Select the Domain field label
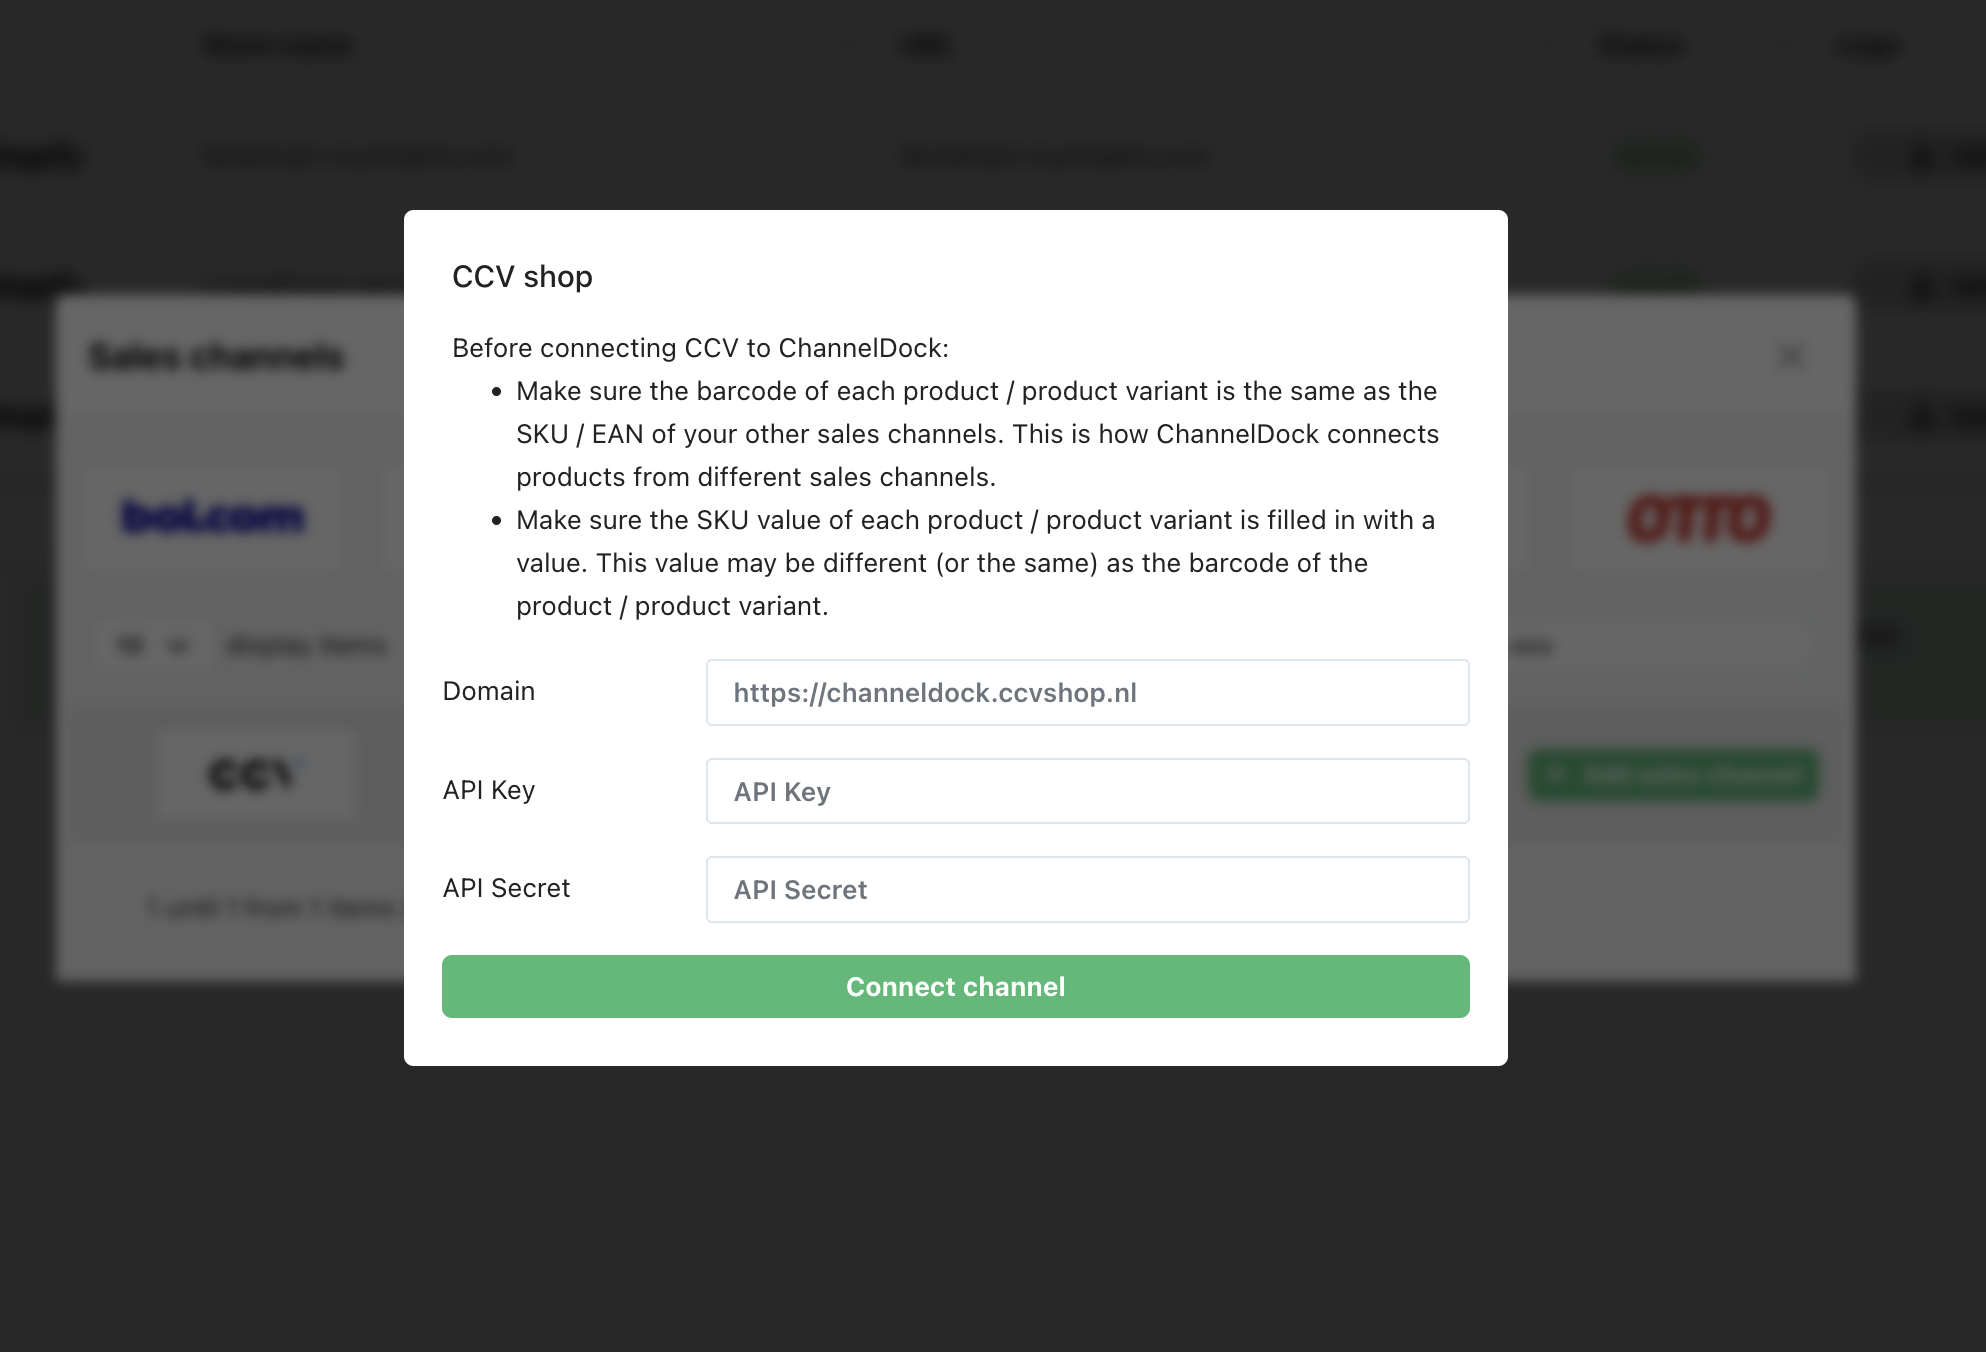Viewport: 1986px width, 1352px height. pyautogui.click(x=489, y=691)
